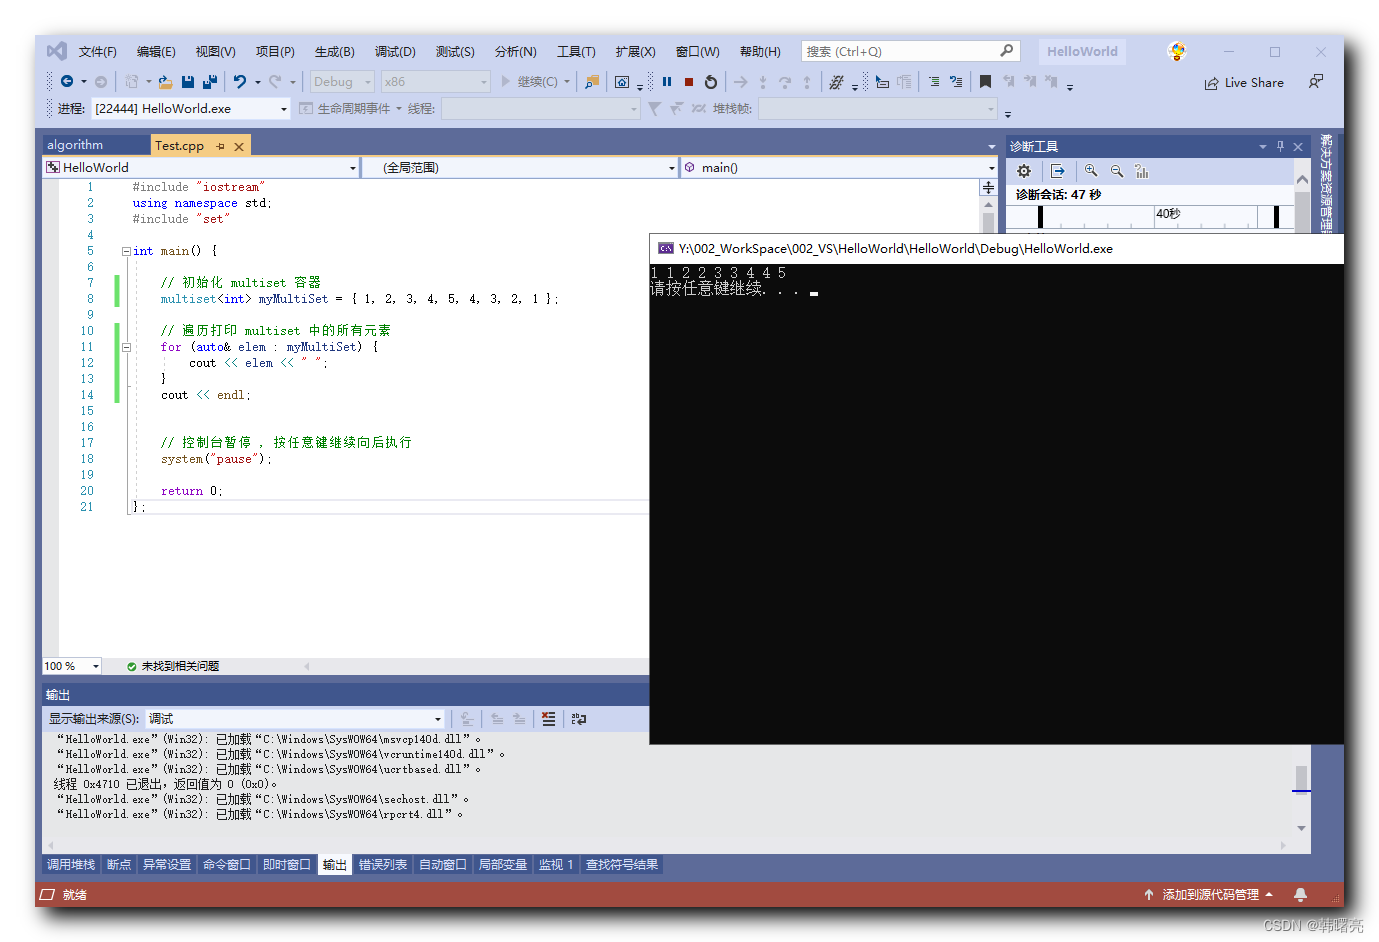Navigate backward with the back arrow icon
This screenshot has height=942, width=1379.
(67, 82)
